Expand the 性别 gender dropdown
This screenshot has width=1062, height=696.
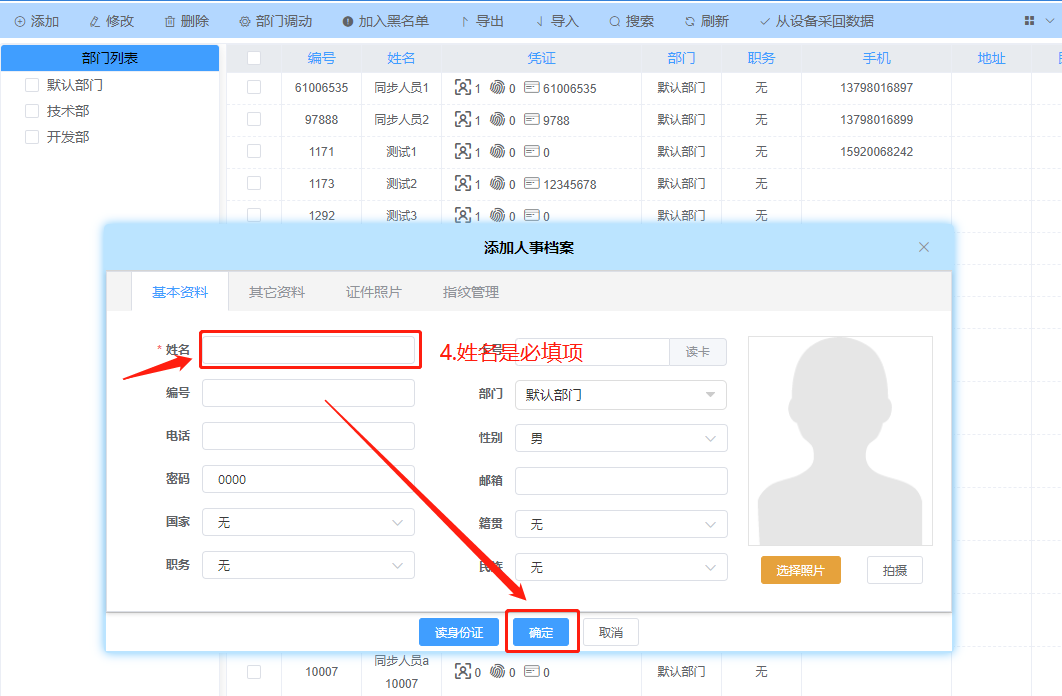click(620, 438)
